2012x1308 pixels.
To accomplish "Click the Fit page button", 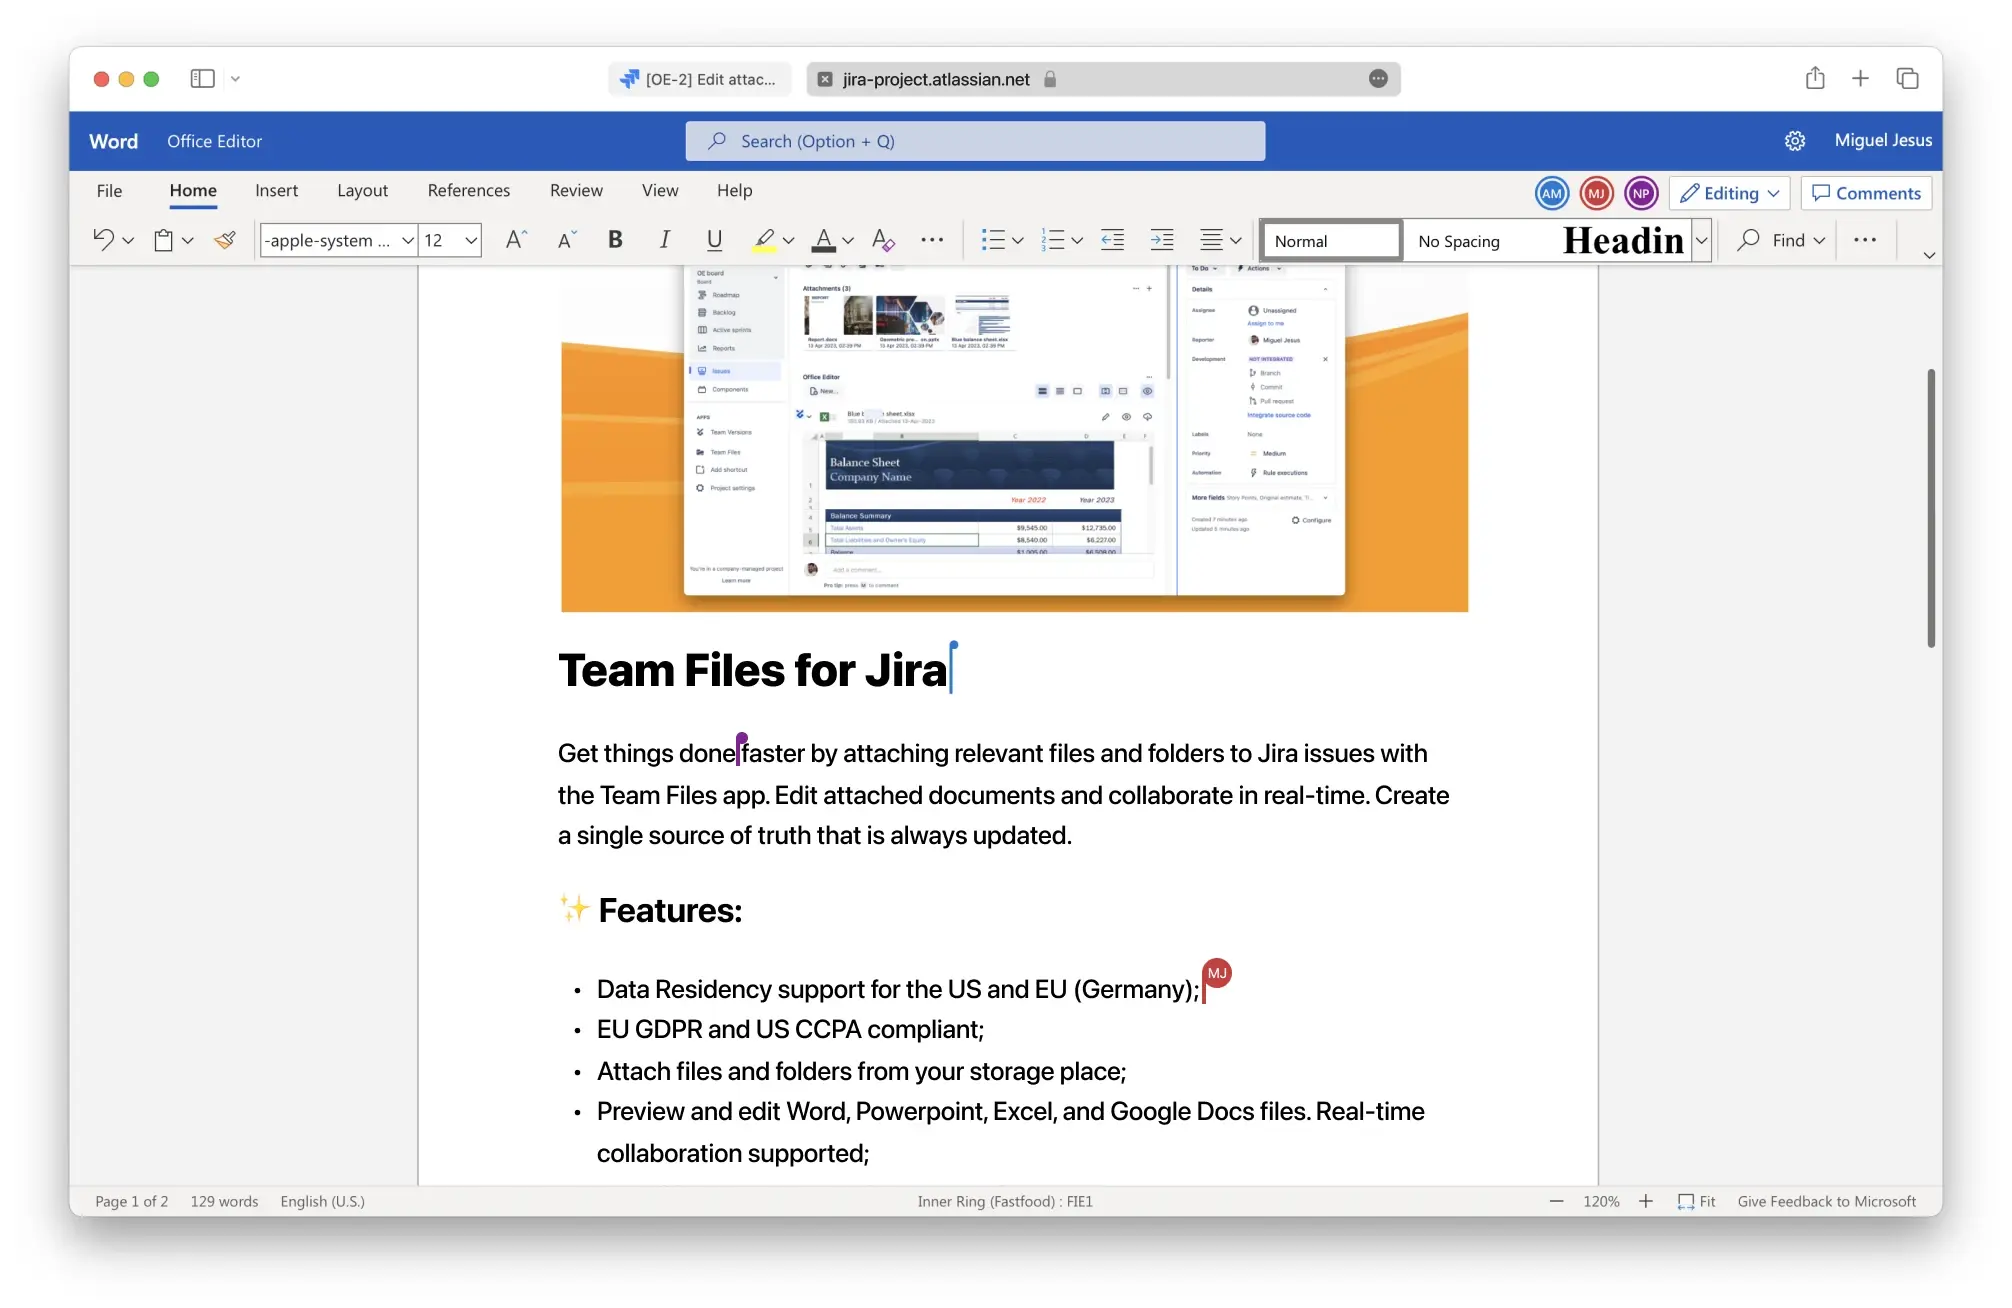I will (x=1696, y=1201).
